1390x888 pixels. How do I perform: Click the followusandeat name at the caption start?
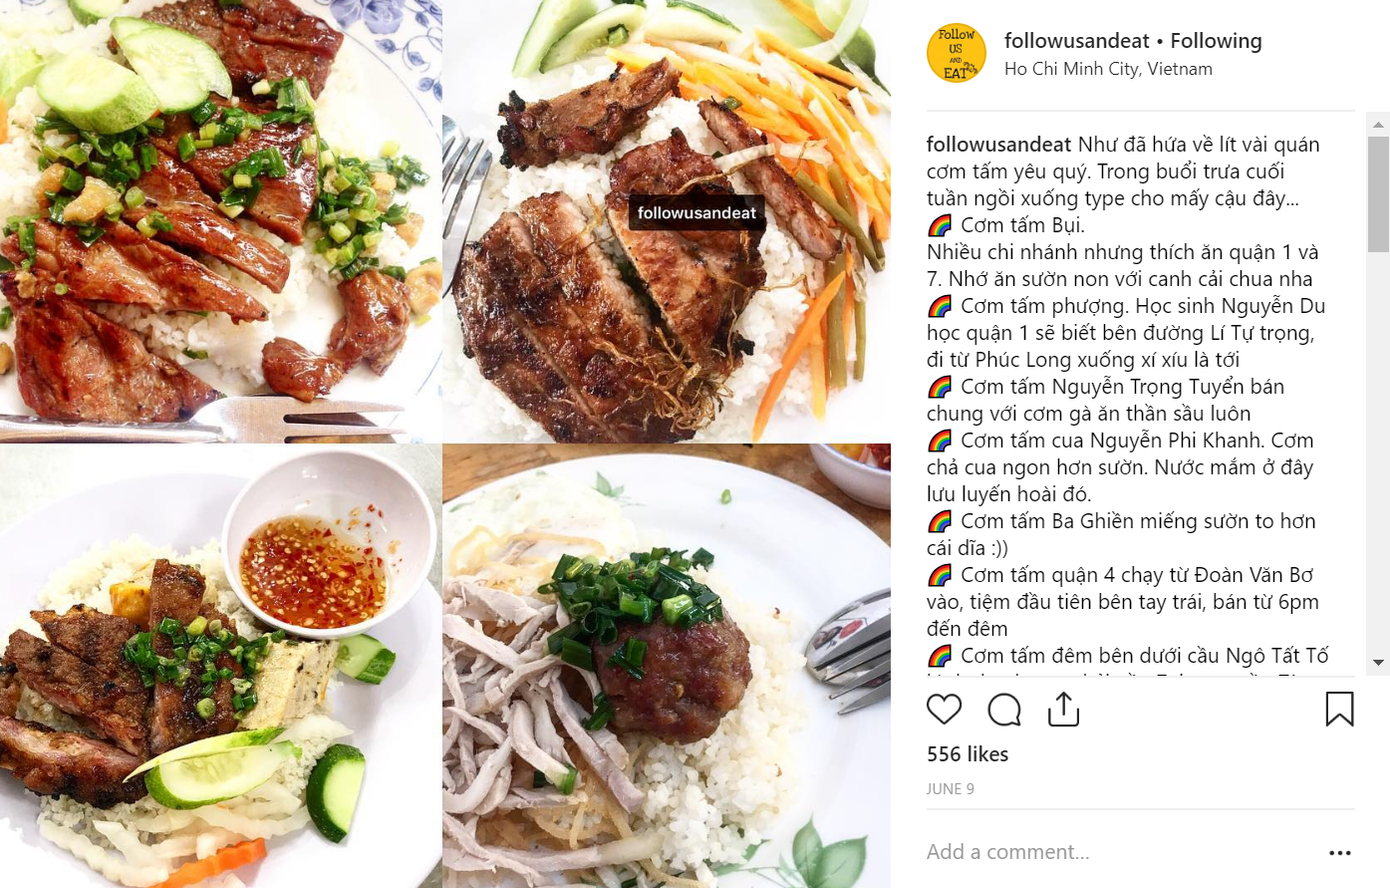point(998,144)
